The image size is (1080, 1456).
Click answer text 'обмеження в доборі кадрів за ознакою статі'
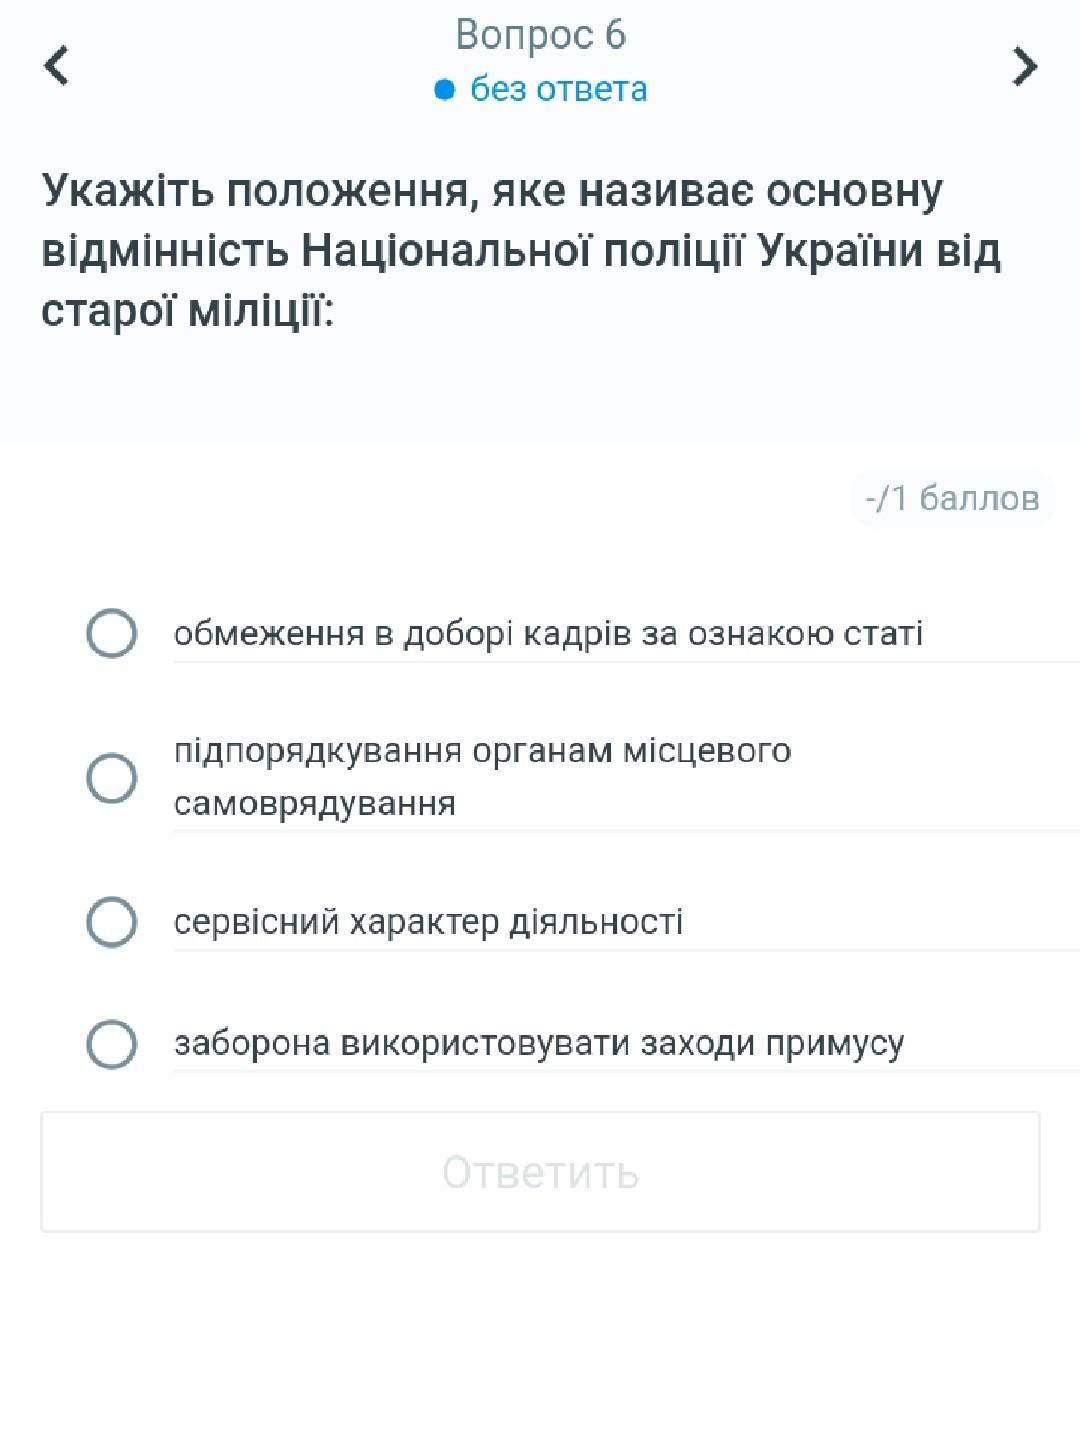(548, 634)
